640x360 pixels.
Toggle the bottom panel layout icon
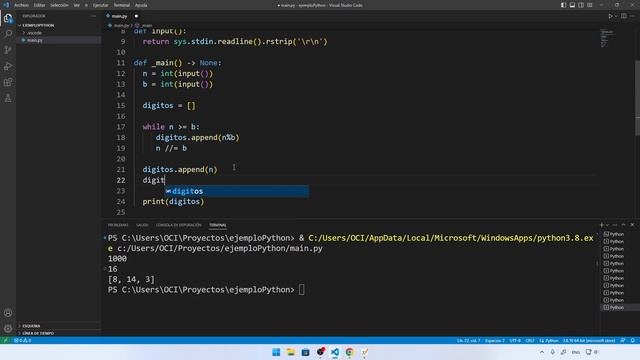pos(572,5)
